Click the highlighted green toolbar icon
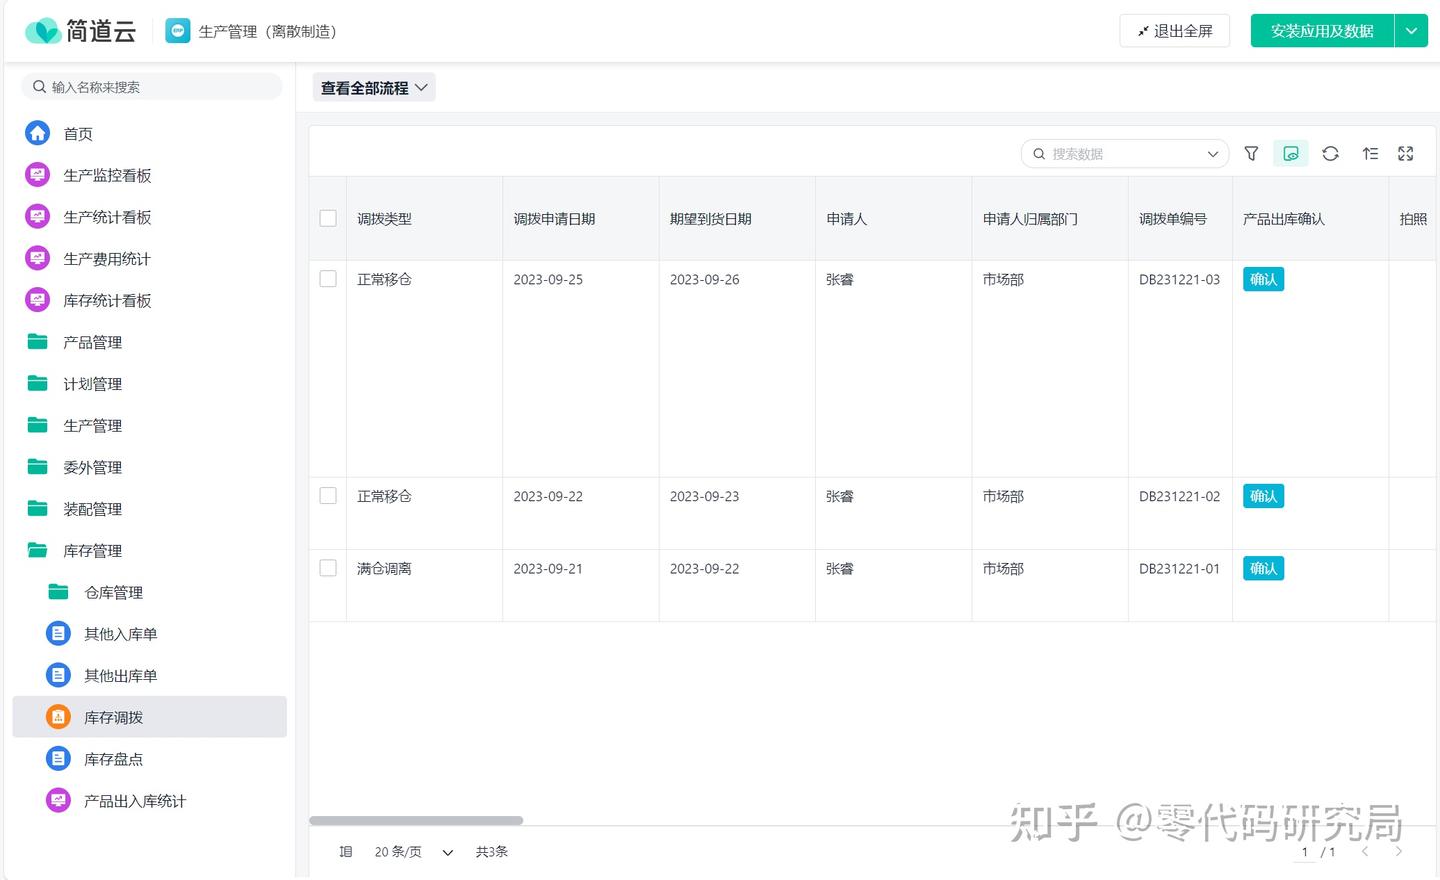The height and width of the screenshot is (880, 1440). [x=1290, y=154]
